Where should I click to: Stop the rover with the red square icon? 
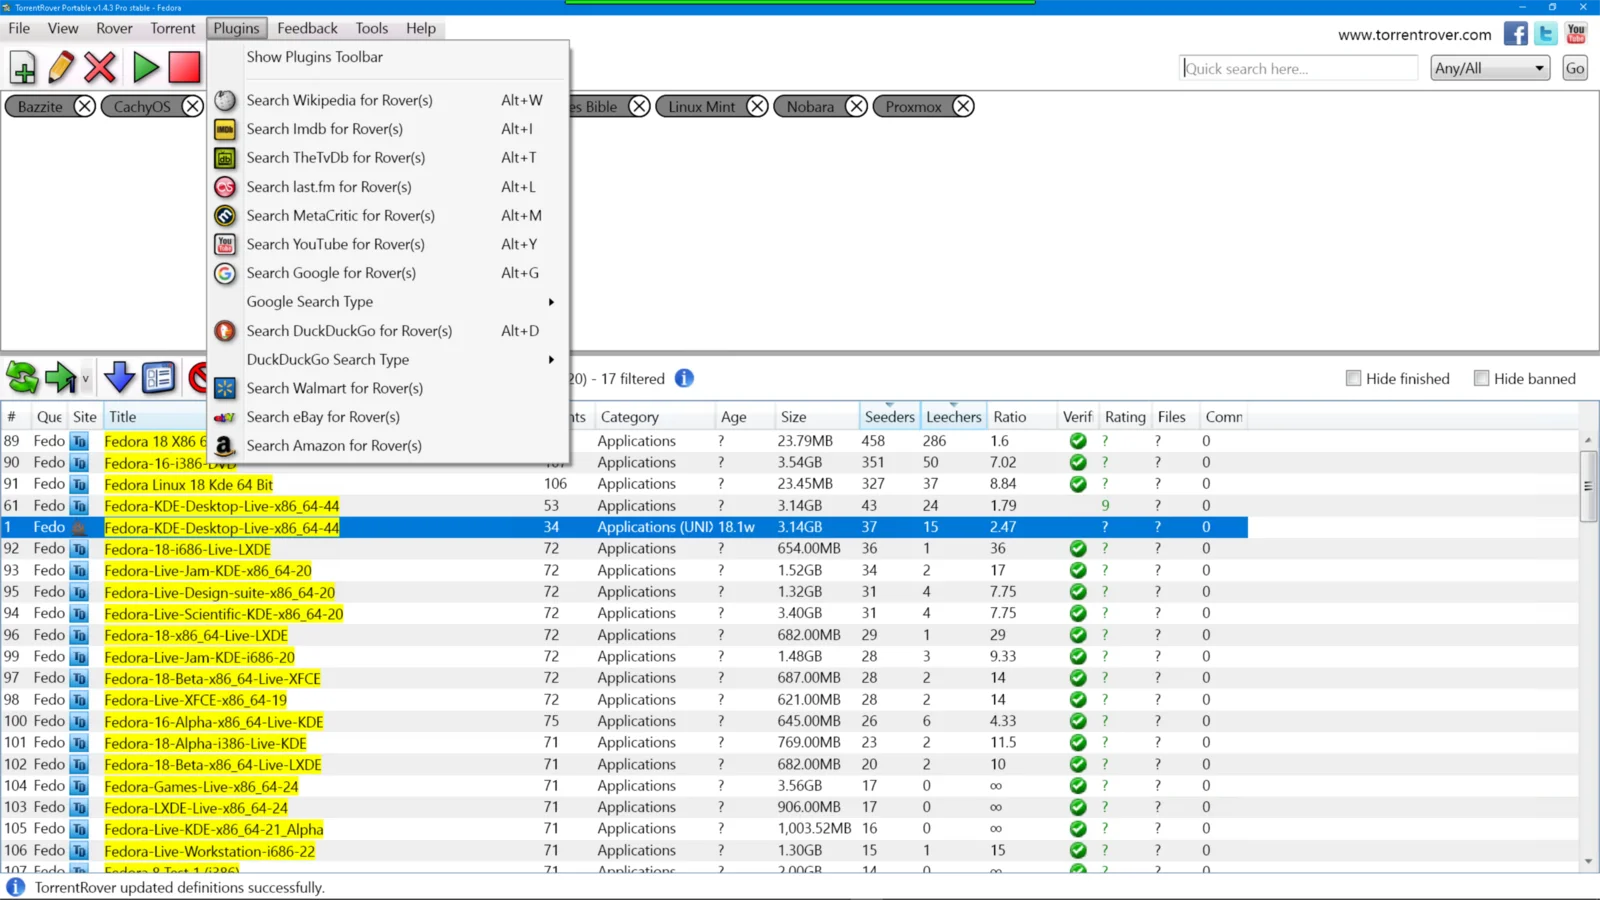pyautogui.click(x=184, y=68)
